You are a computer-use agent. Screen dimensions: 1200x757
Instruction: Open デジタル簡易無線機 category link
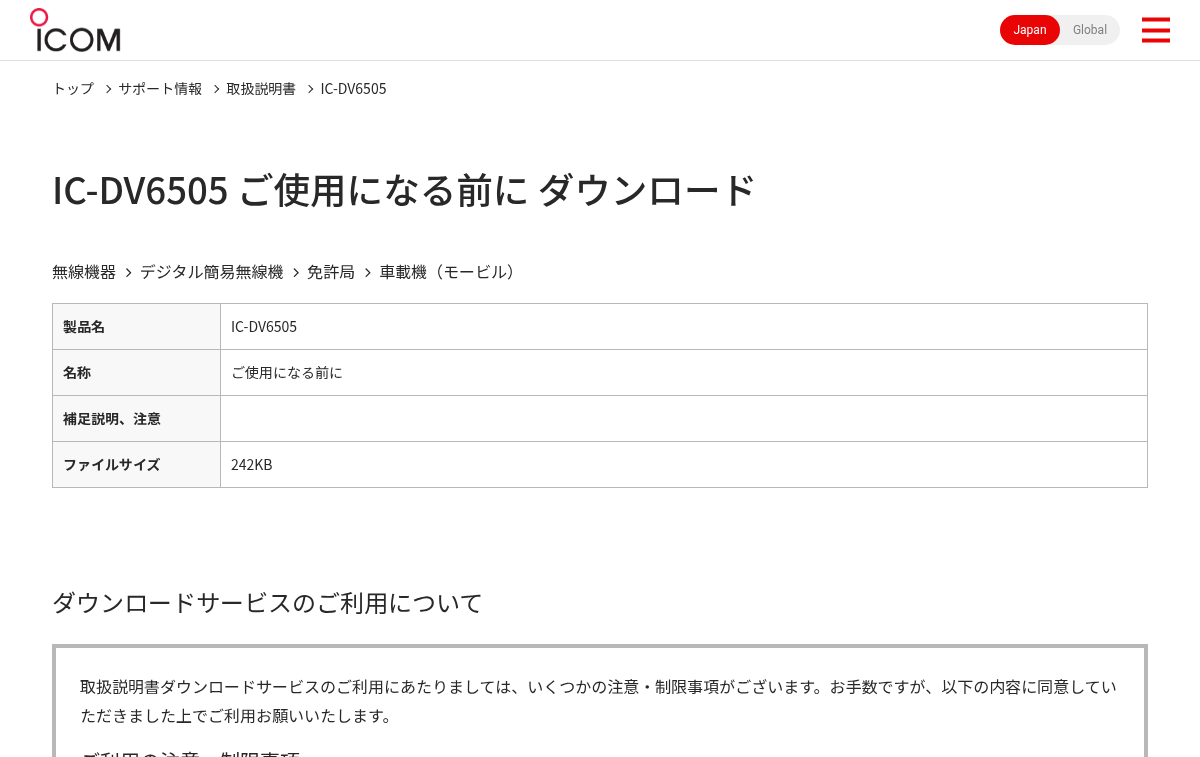point(211,272)
